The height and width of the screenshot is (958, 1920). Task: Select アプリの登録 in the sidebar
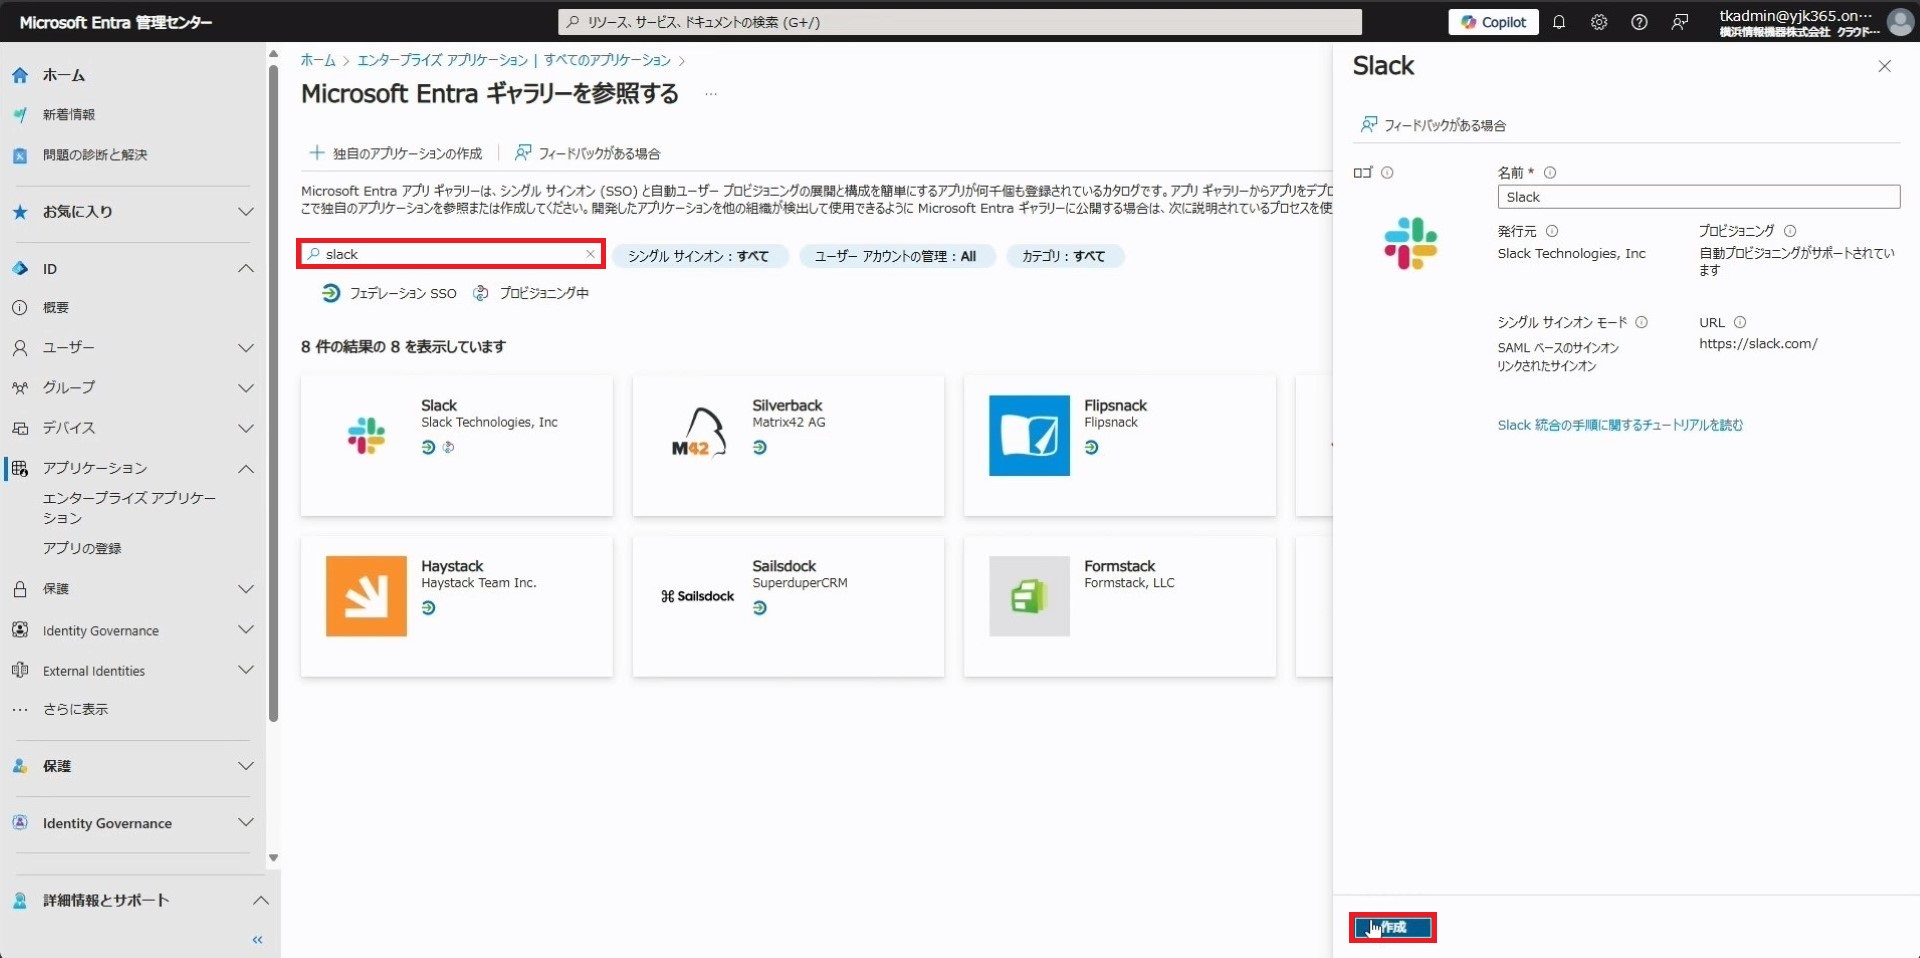pos(82,549)
